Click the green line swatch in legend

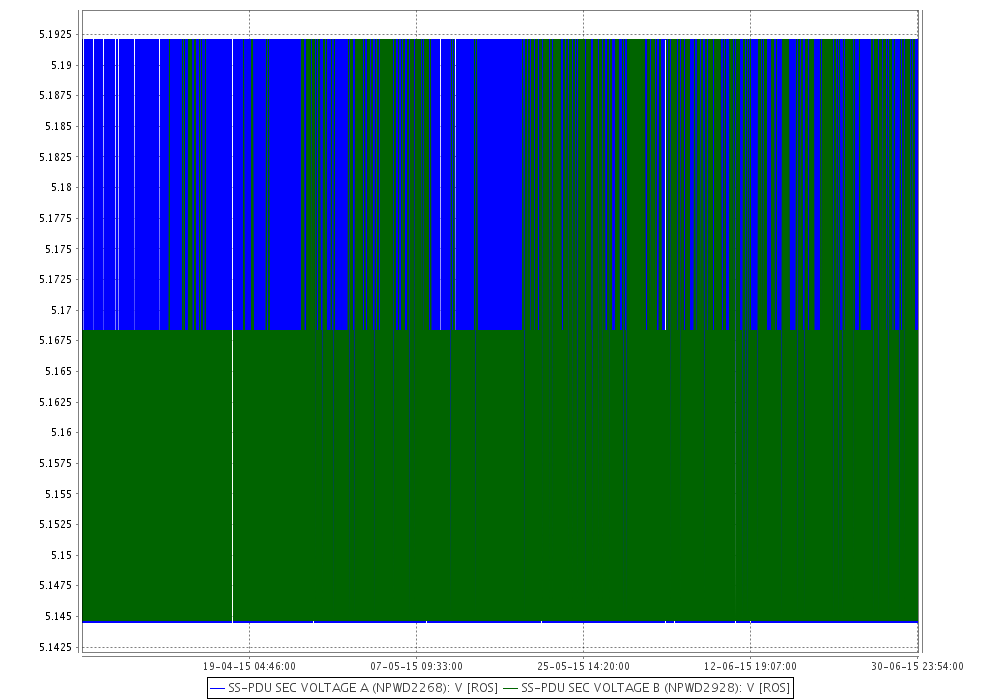coord(510,689)
